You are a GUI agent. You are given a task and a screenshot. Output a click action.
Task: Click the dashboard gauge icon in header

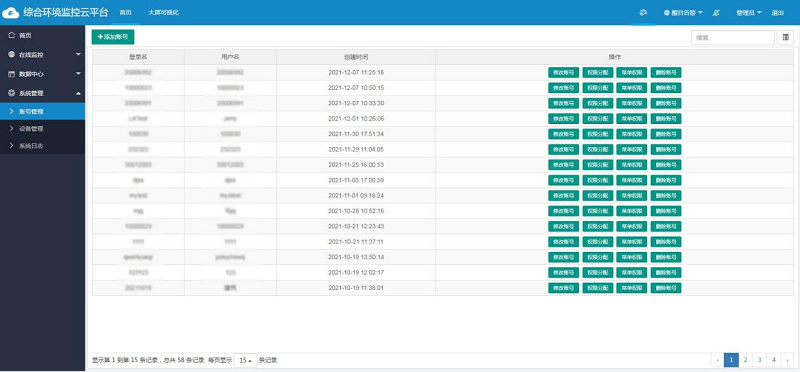click(x=643, y=13)
